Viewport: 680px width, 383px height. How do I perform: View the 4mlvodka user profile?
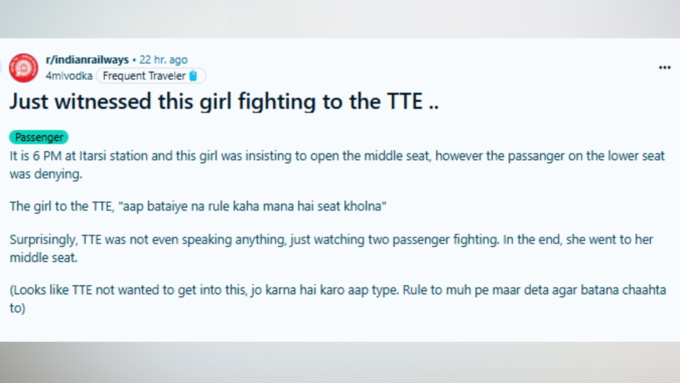pyautogui.click(x=69, y=76)
